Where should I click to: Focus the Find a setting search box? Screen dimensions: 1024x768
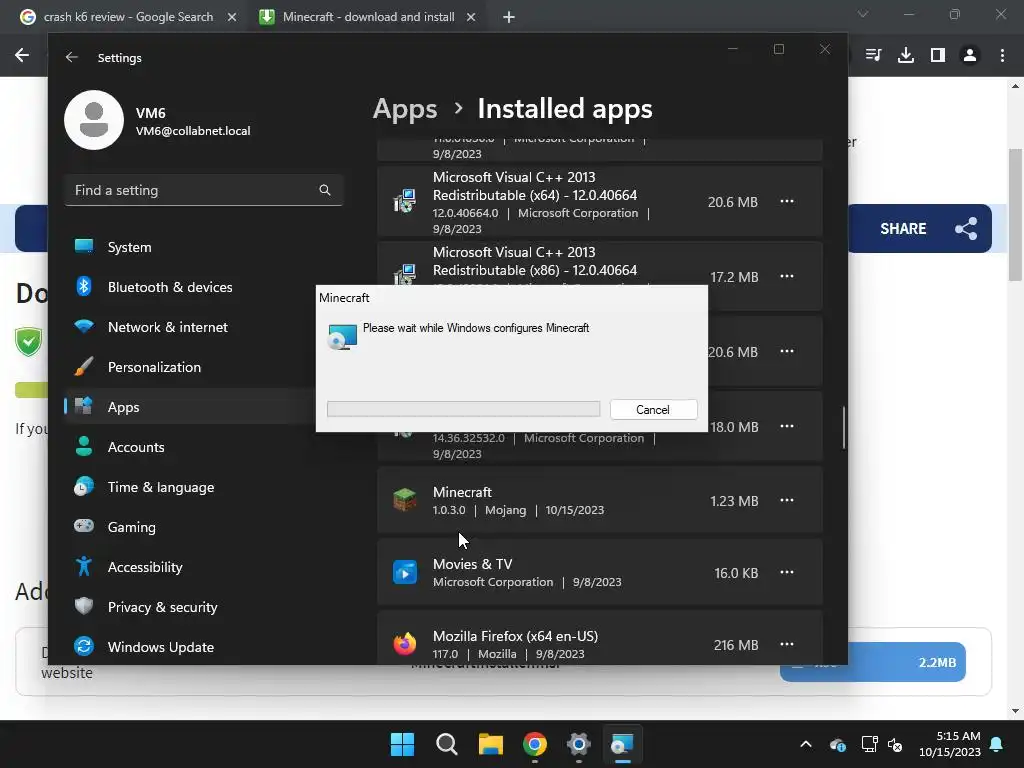point(204,190)
